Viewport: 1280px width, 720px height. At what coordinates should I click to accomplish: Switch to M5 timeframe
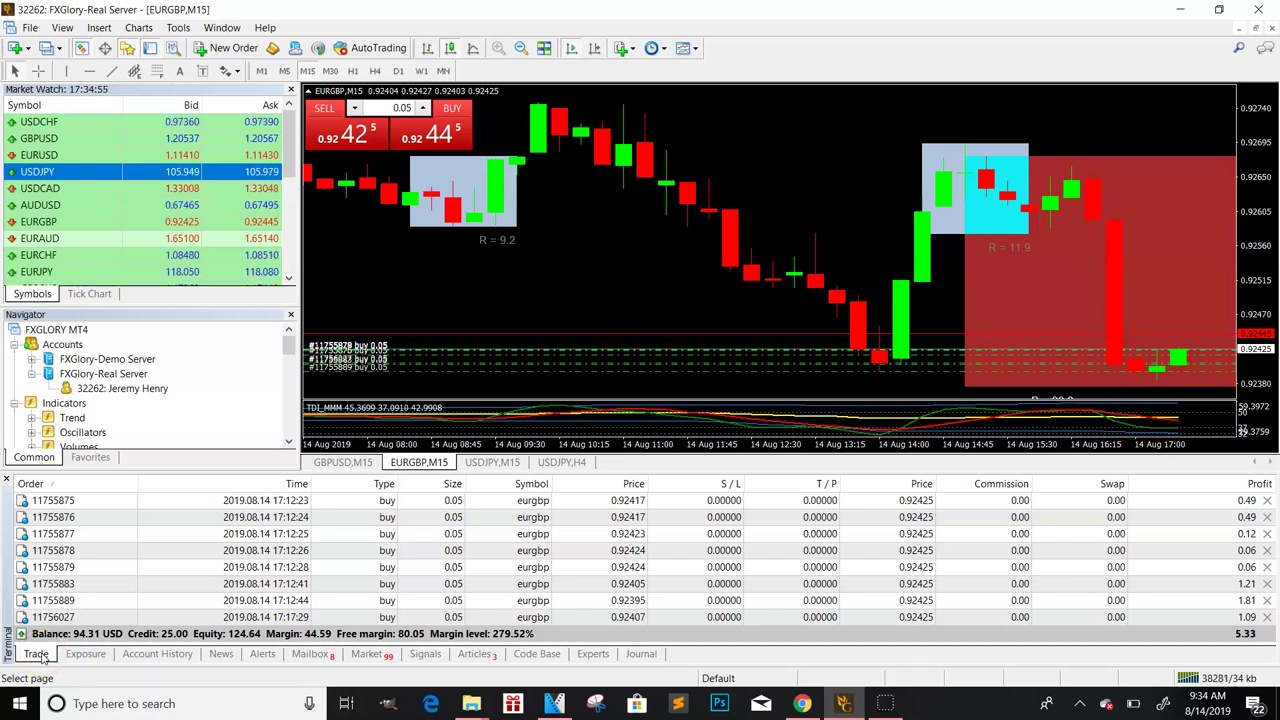284,71
